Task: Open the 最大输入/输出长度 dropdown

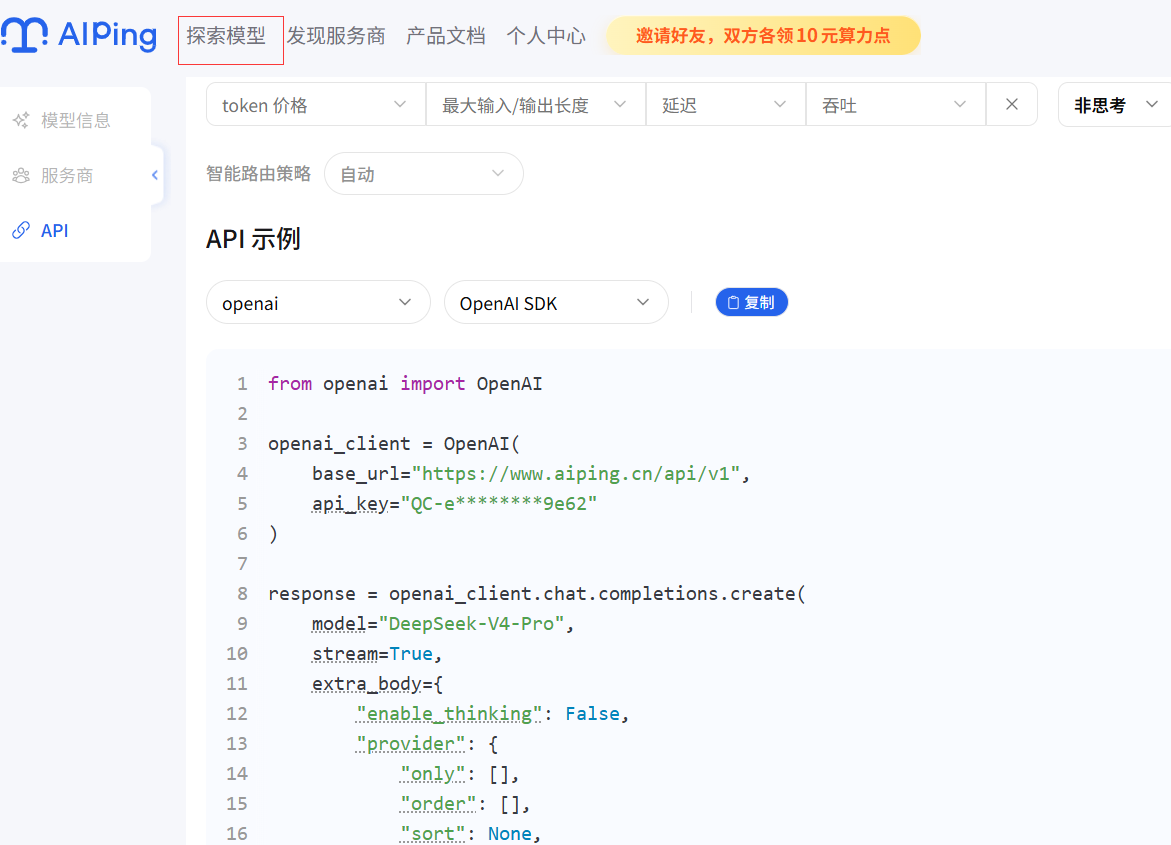Action: point(535,105)
